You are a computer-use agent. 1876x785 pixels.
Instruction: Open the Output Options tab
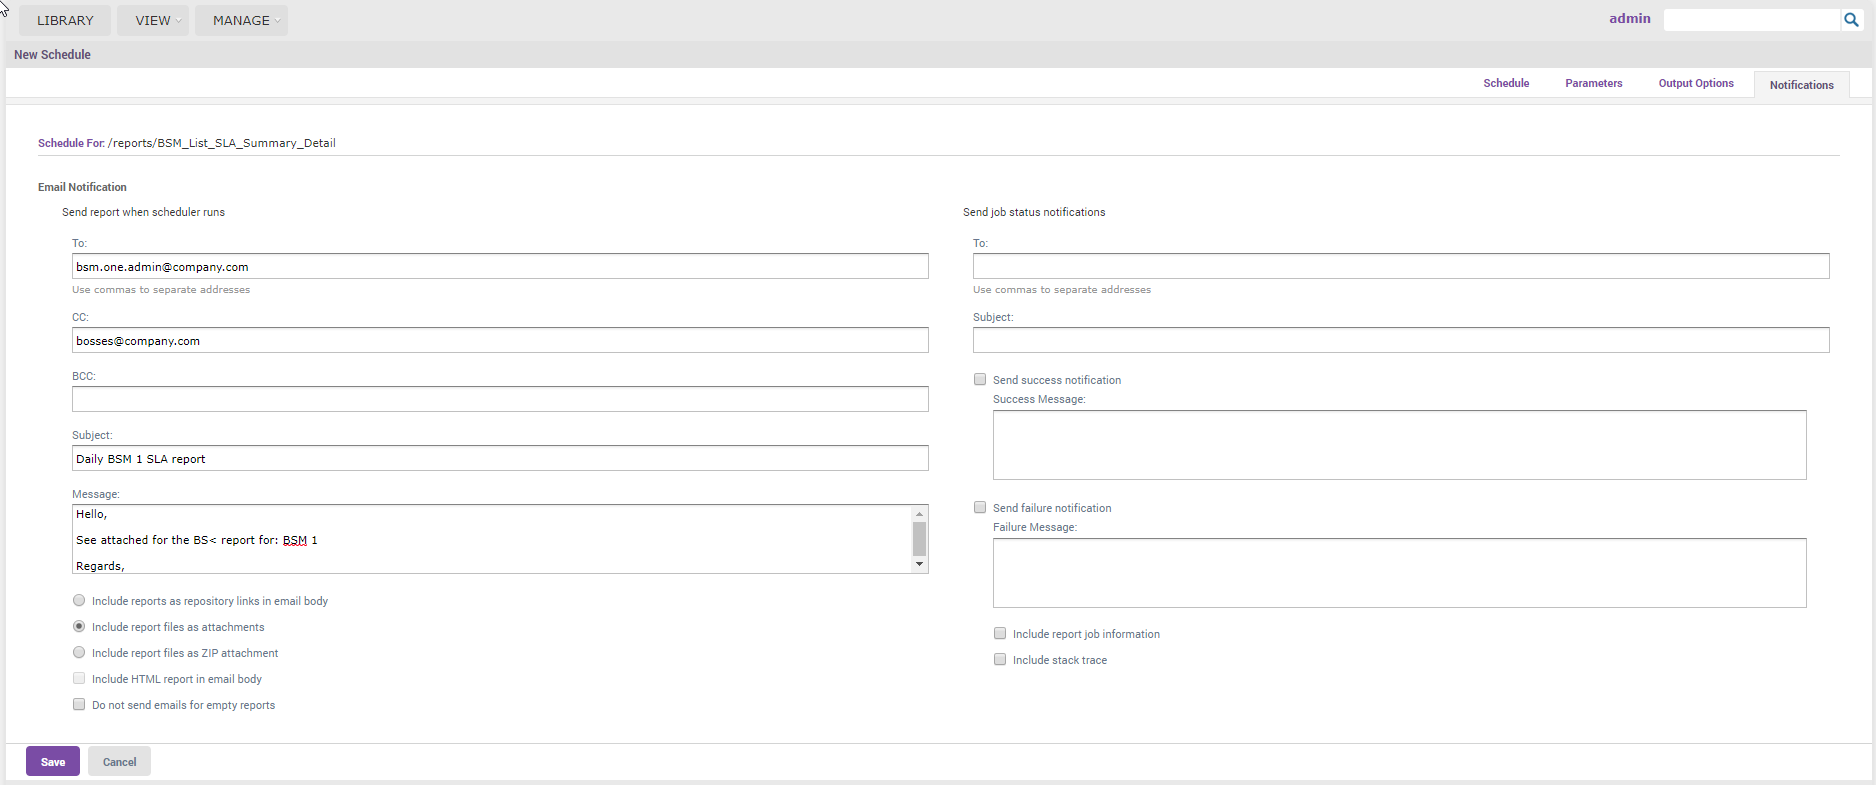coord(1696,83)
